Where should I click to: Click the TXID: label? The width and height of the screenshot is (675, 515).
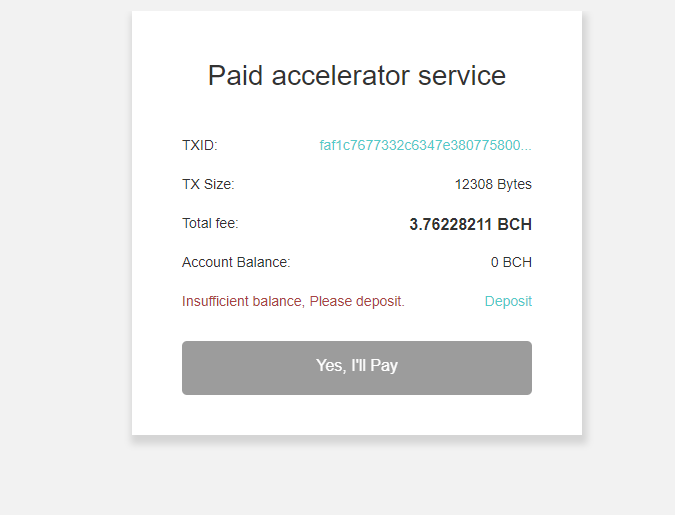(200, 146)
